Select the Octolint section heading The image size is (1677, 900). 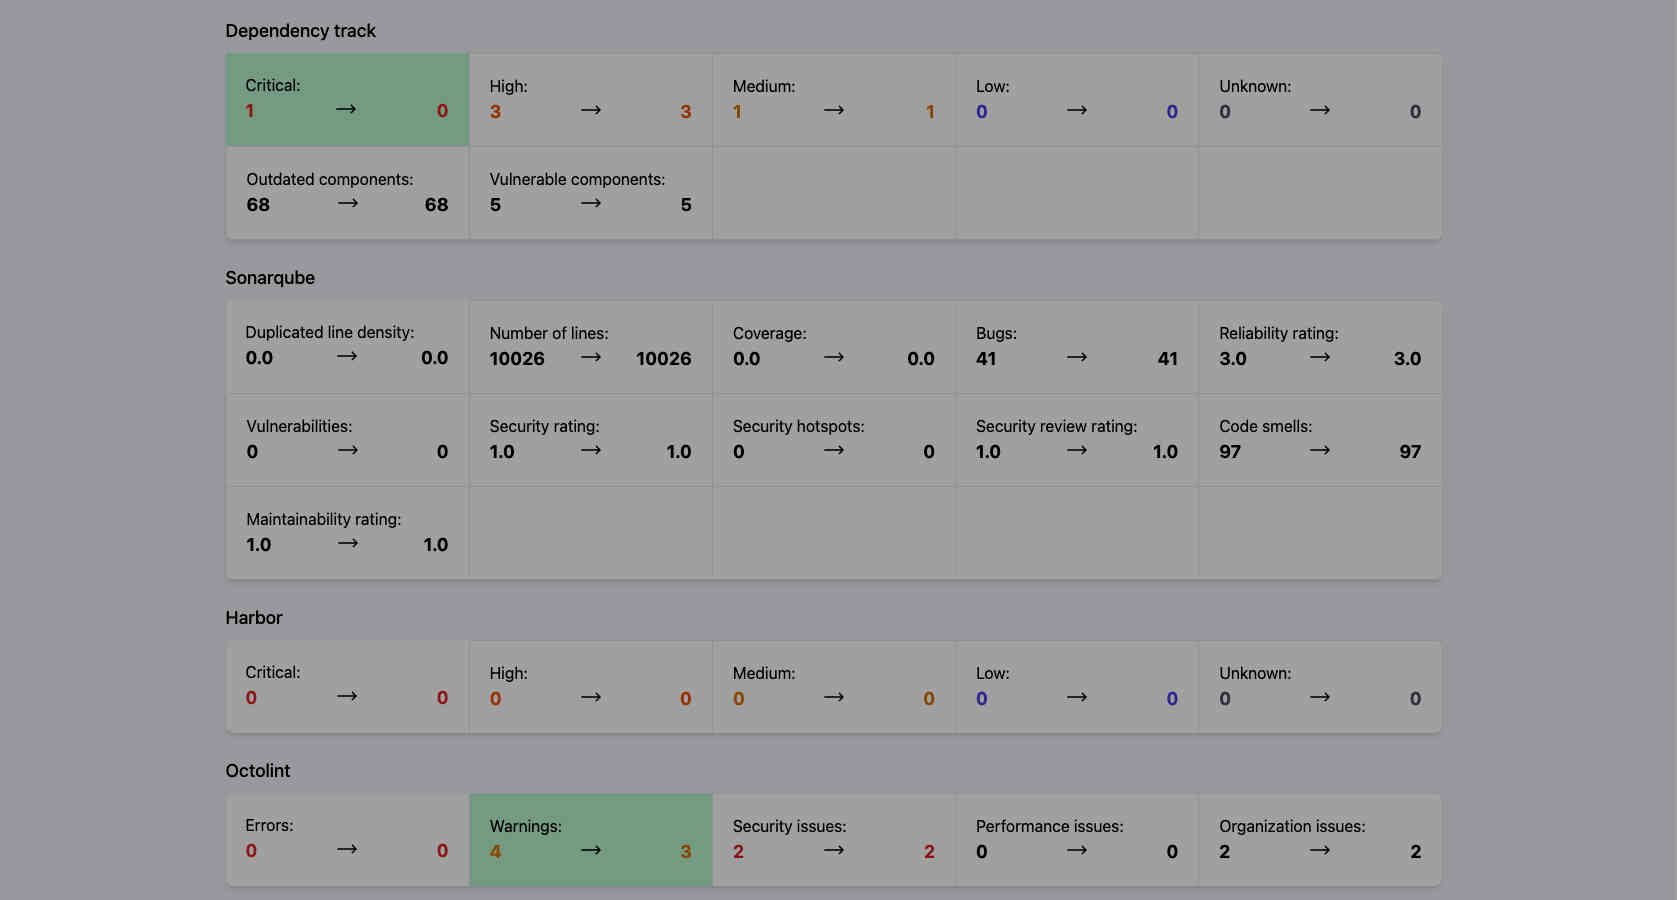[x=258, y=771]
